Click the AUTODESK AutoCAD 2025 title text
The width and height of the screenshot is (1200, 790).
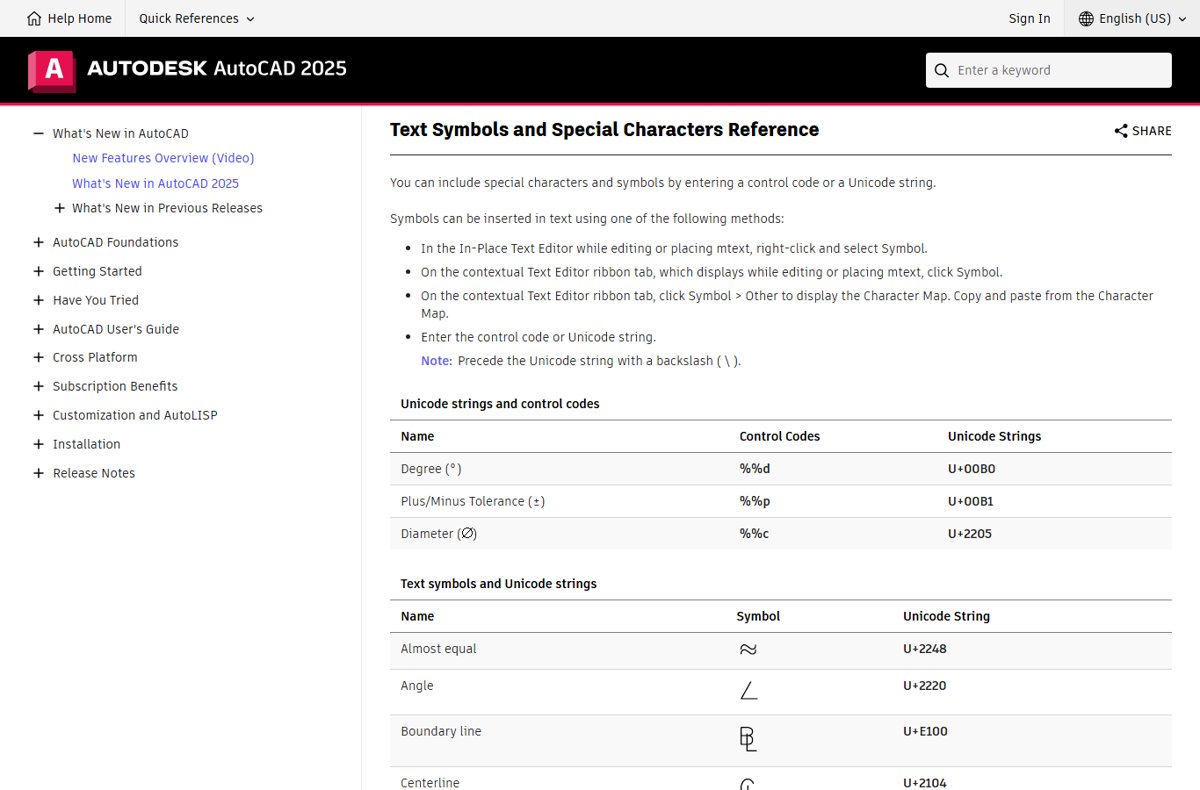coord(217,69)
